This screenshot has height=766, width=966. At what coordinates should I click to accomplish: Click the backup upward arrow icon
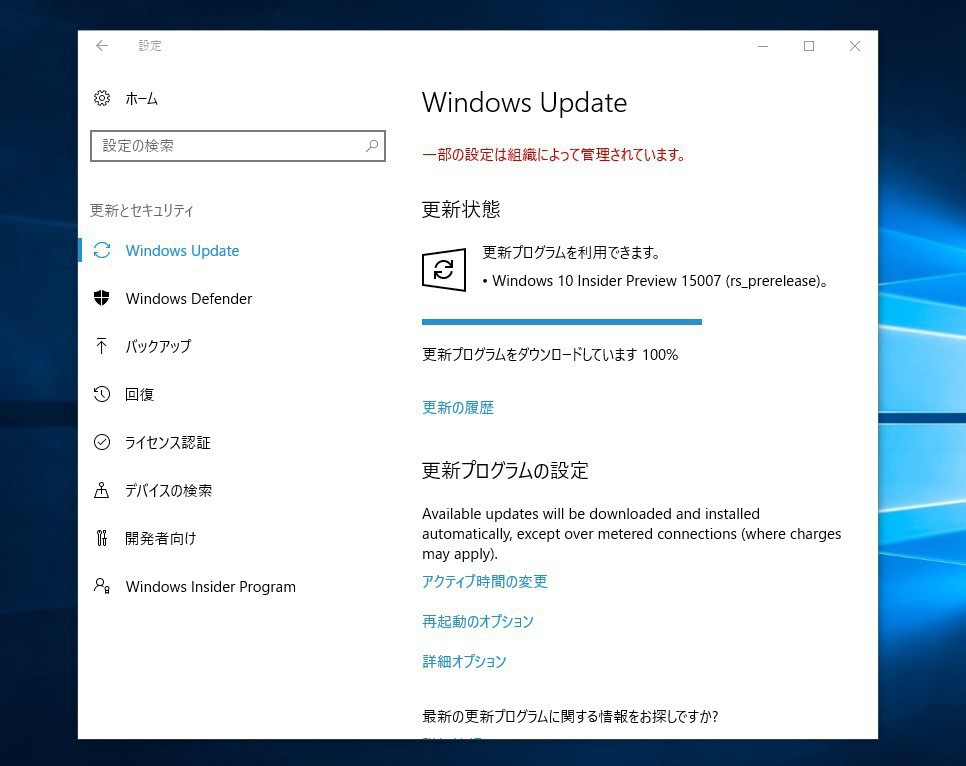[102, 346]
